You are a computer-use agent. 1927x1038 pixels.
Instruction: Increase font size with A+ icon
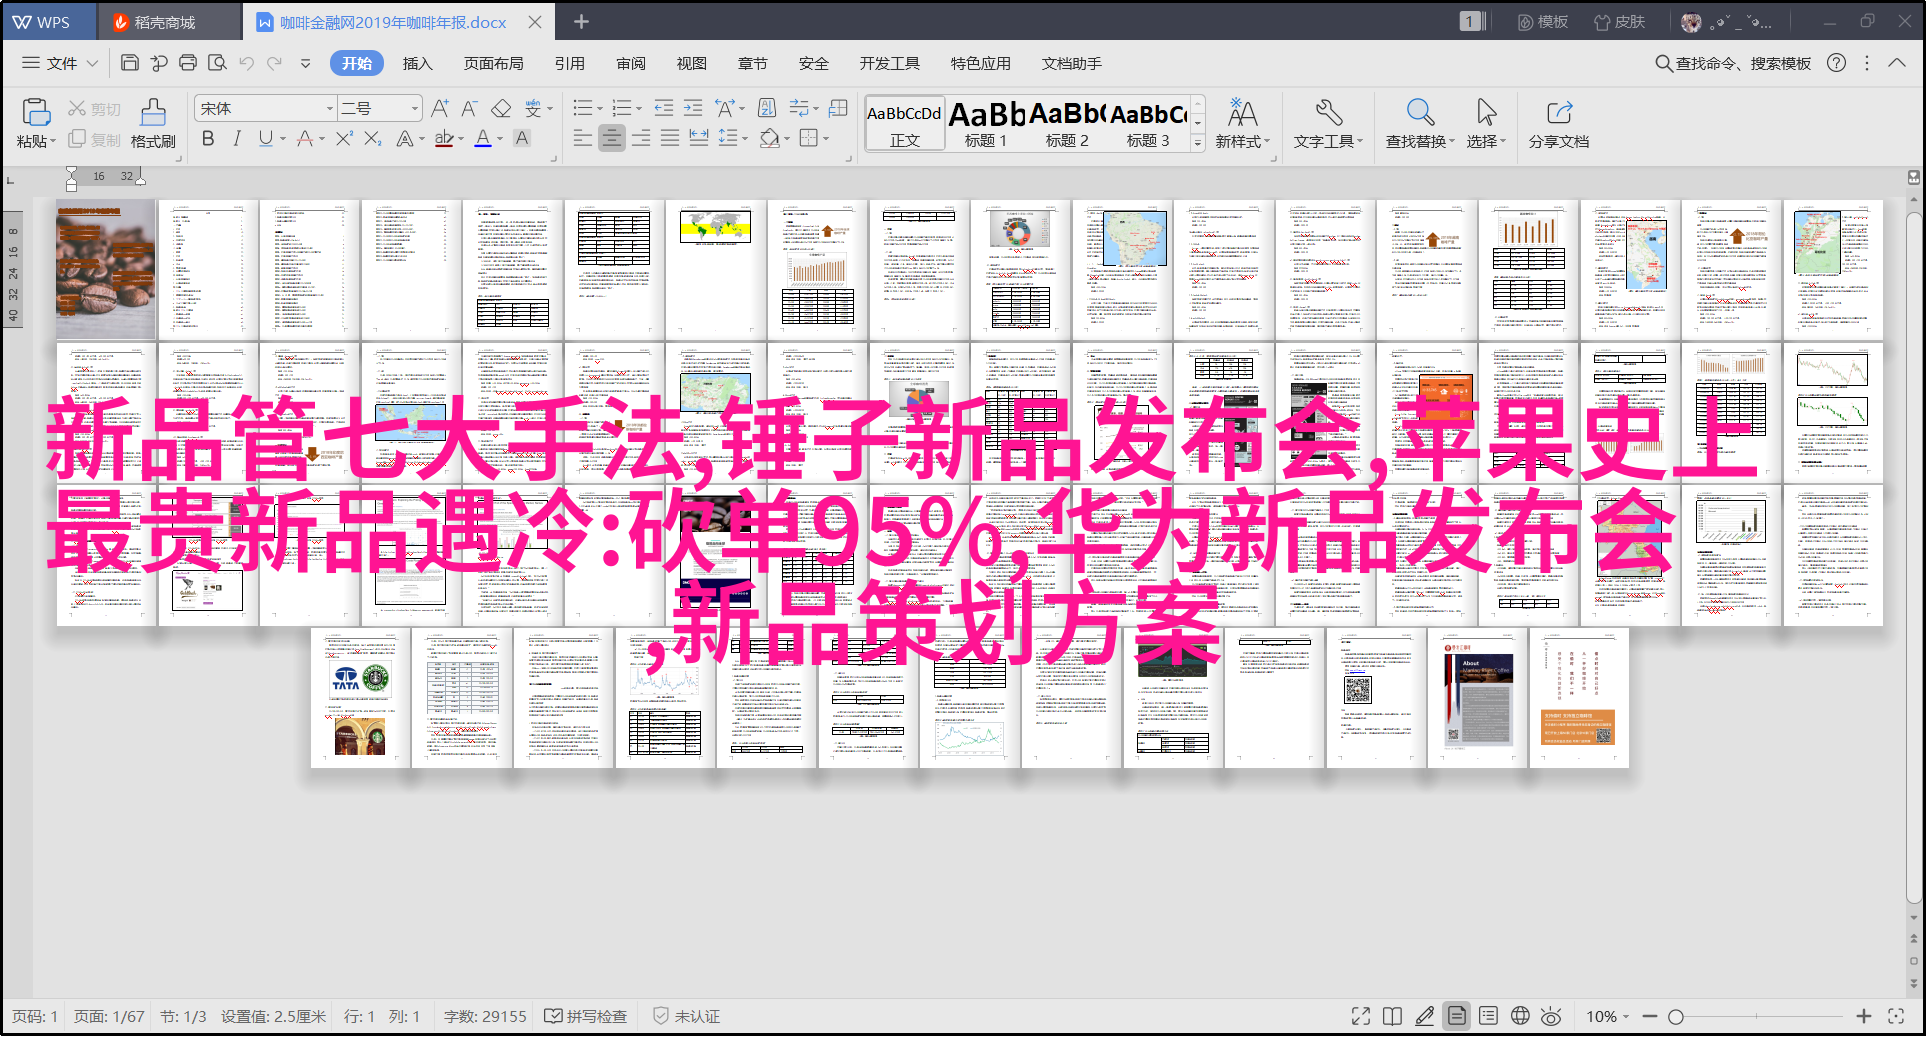tap(440, 108)
